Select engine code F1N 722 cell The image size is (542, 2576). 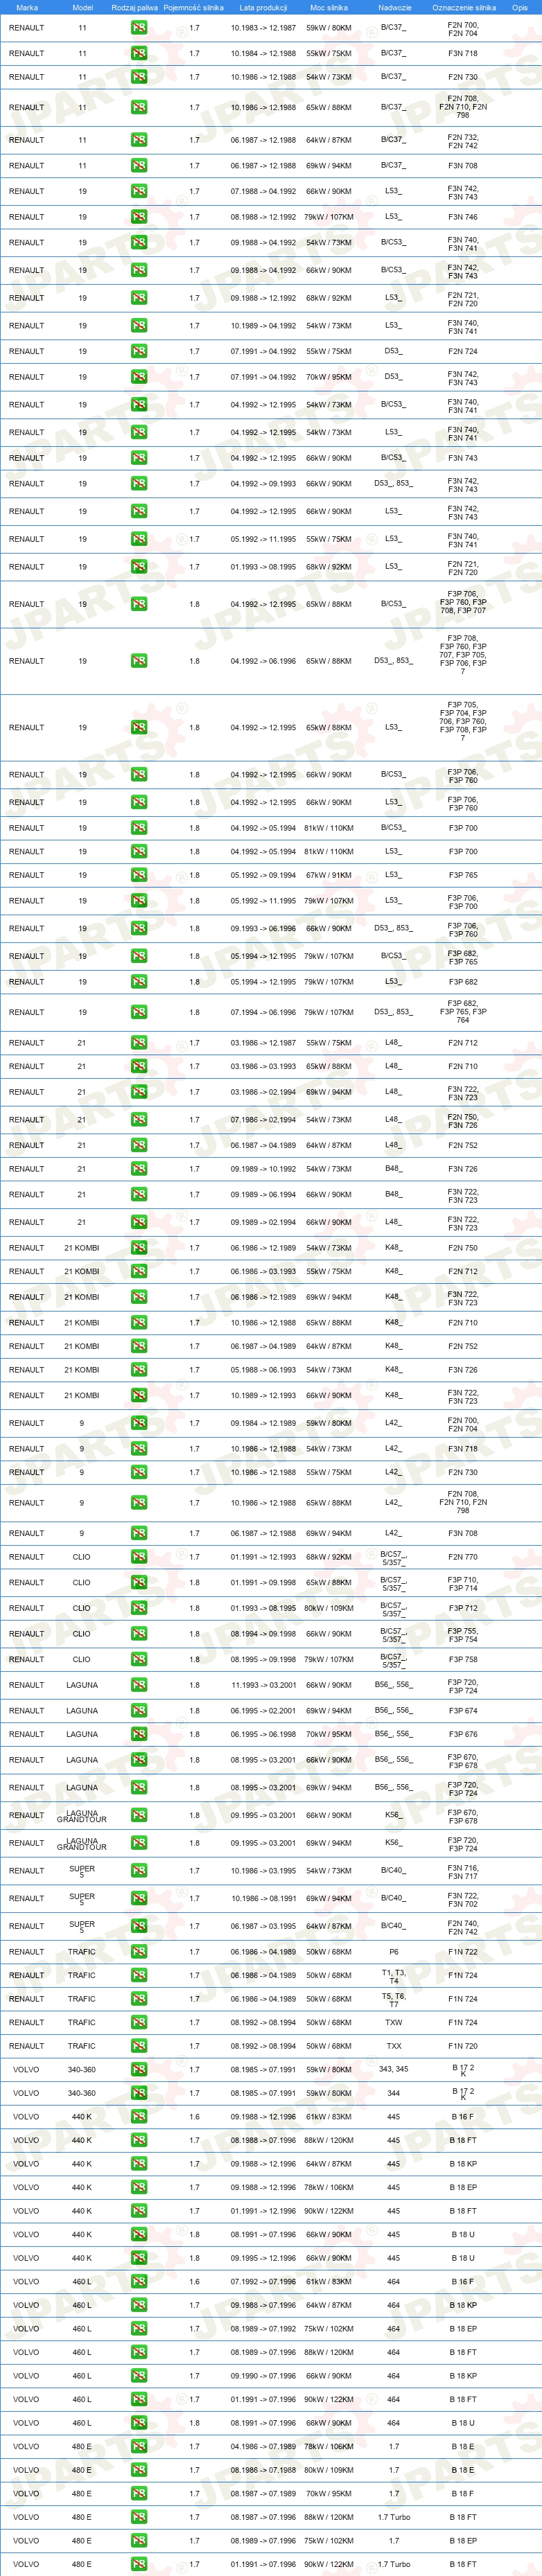(x=463, y=1952)
